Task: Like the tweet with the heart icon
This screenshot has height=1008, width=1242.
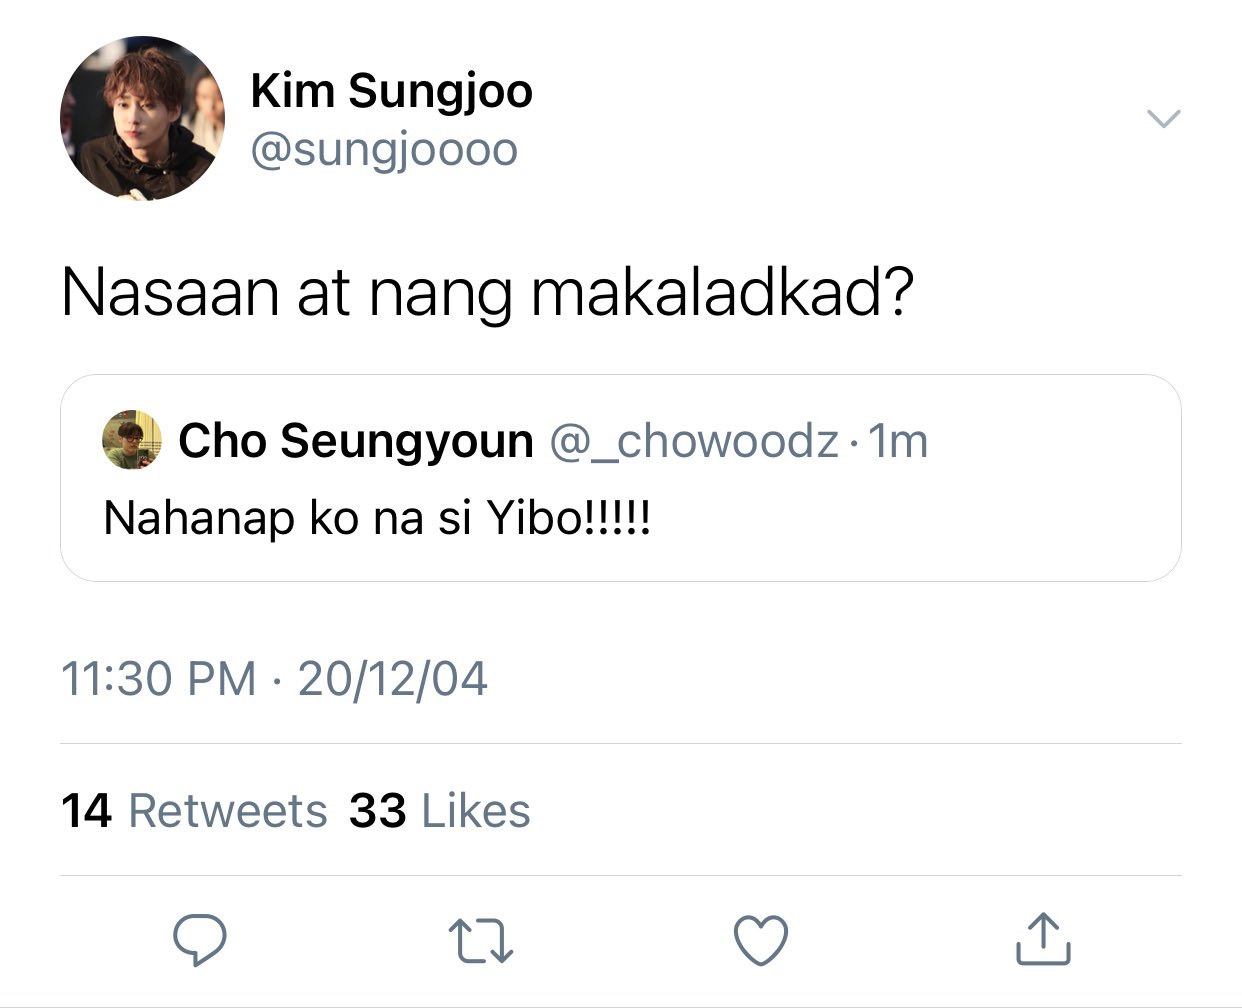Action: (x=761, y=940)
